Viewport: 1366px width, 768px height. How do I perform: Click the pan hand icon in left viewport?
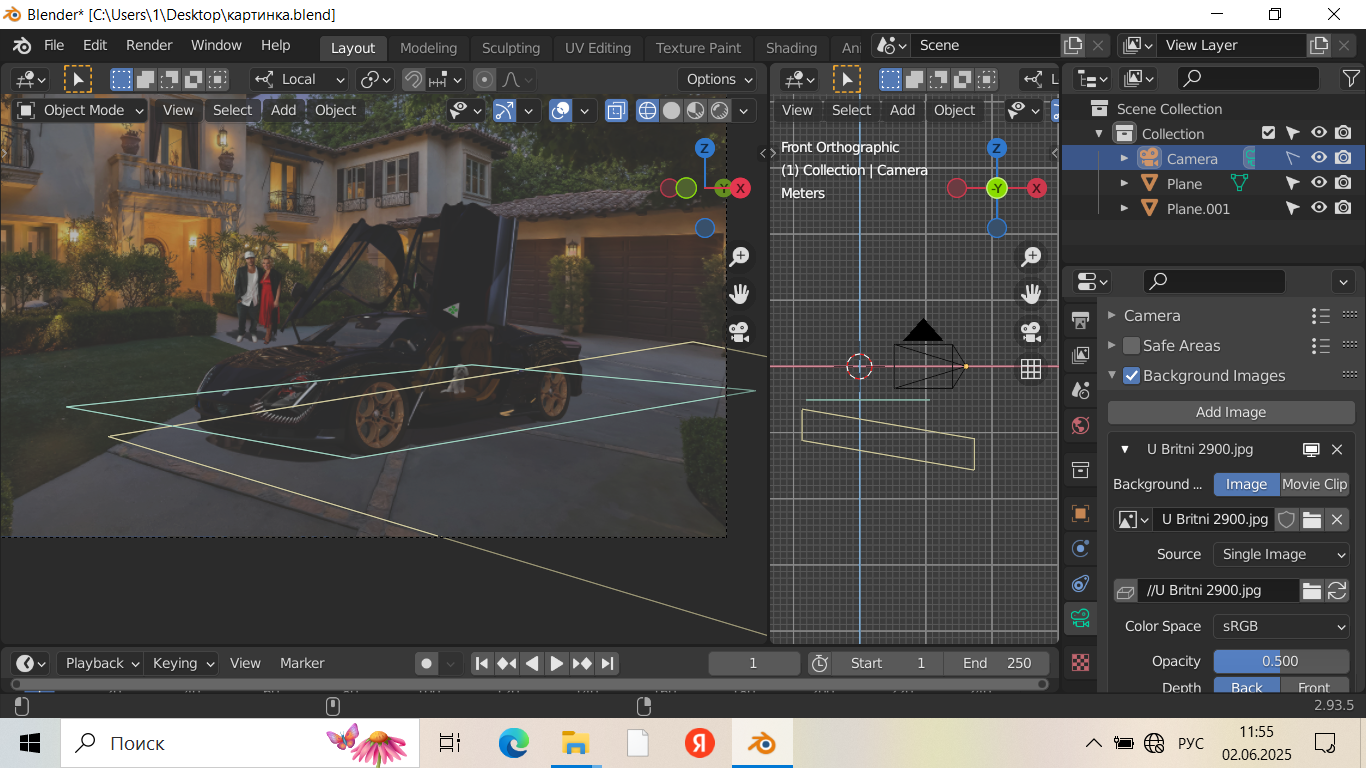739,294
